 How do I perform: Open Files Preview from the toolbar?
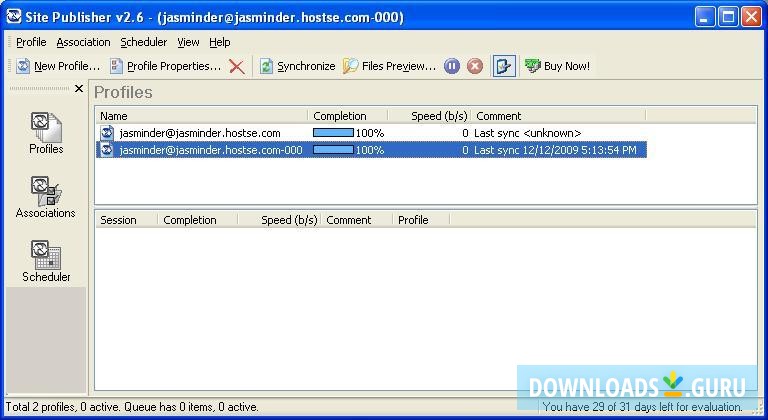pos(389,66)
